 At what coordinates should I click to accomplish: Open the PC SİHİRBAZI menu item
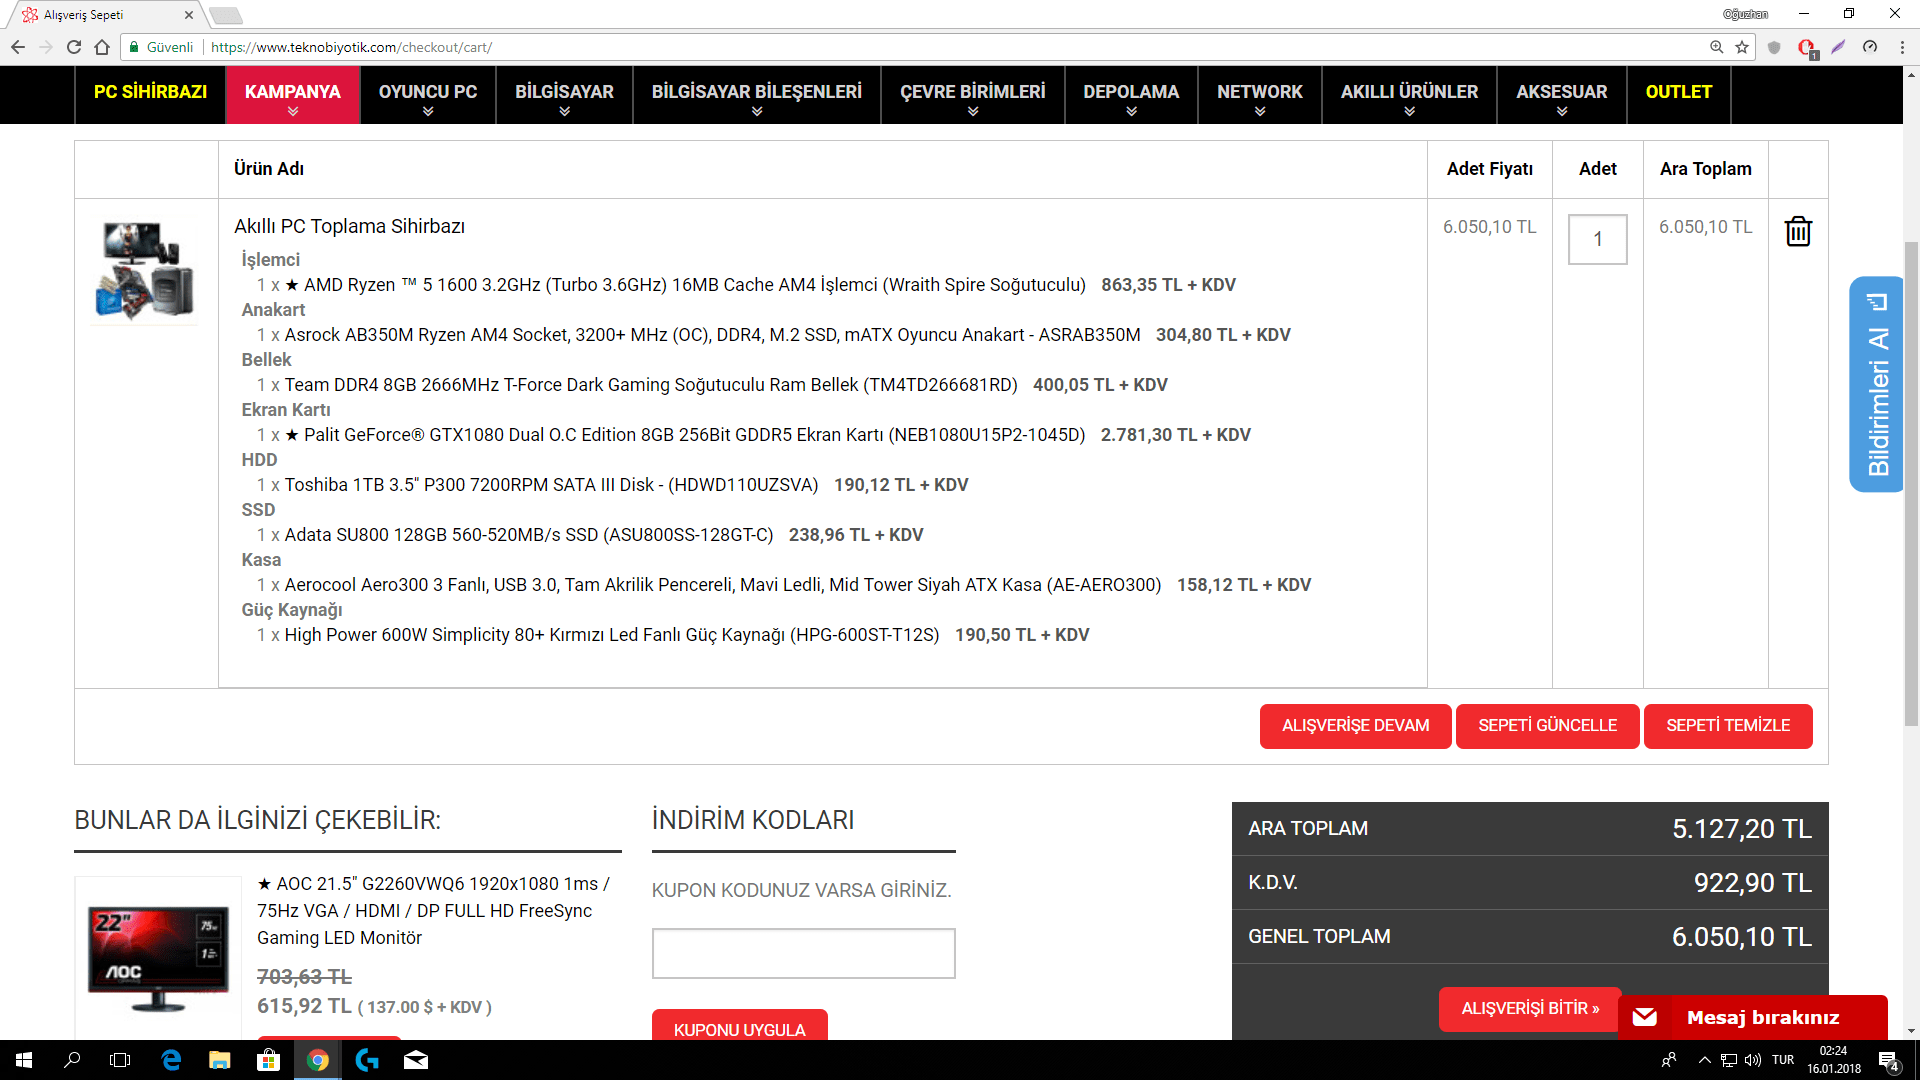pos(150,92)
